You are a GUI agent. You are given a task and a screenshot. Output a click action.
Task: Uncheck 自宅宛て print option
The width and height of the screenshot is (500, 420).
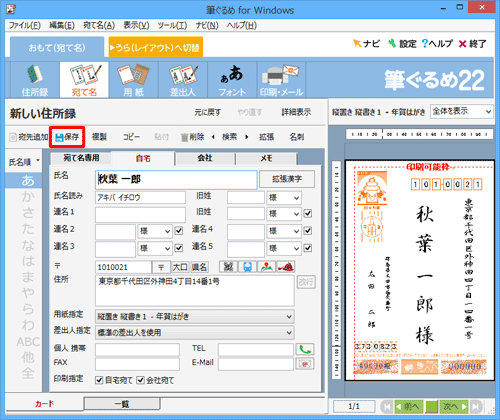click(x=99, y=380)
